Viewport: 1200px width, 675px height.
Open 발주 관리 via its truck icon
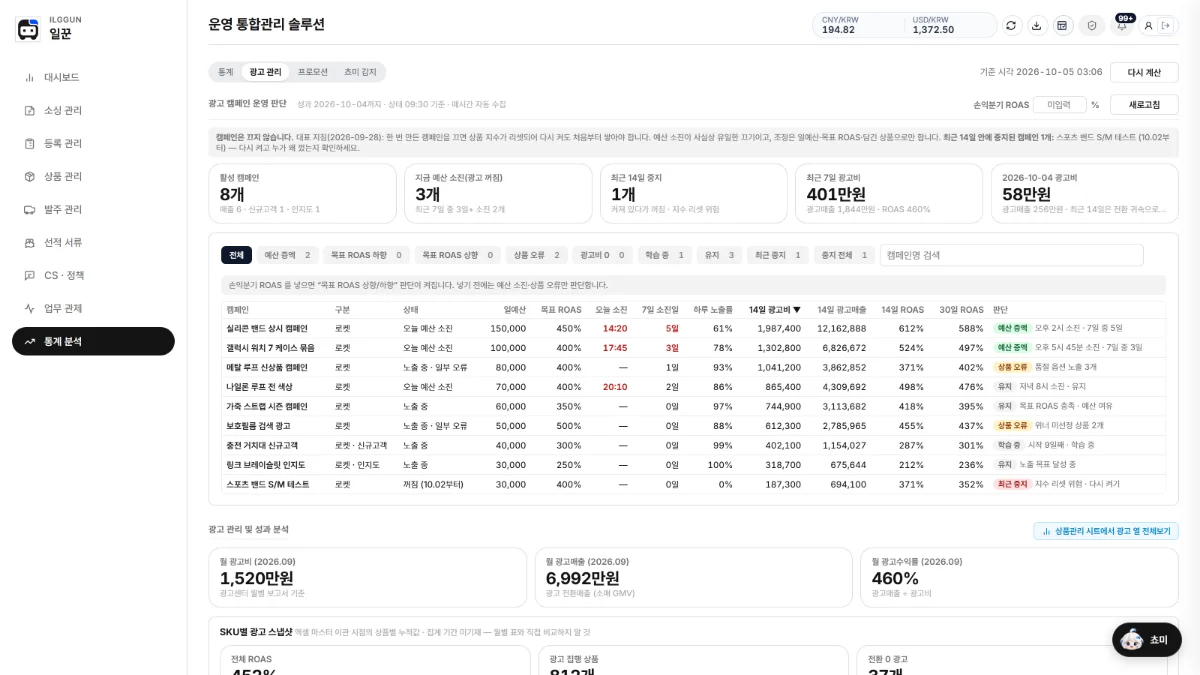point(29,209)
